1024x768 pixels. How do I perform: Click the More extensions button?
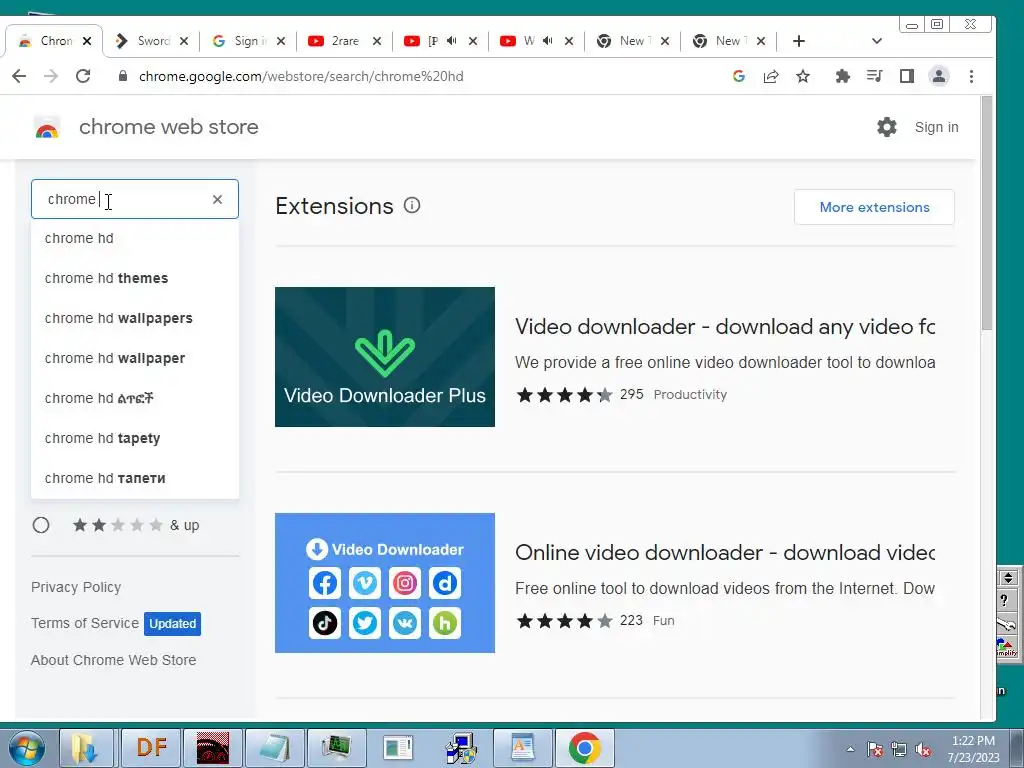click(x=874, y=207)
